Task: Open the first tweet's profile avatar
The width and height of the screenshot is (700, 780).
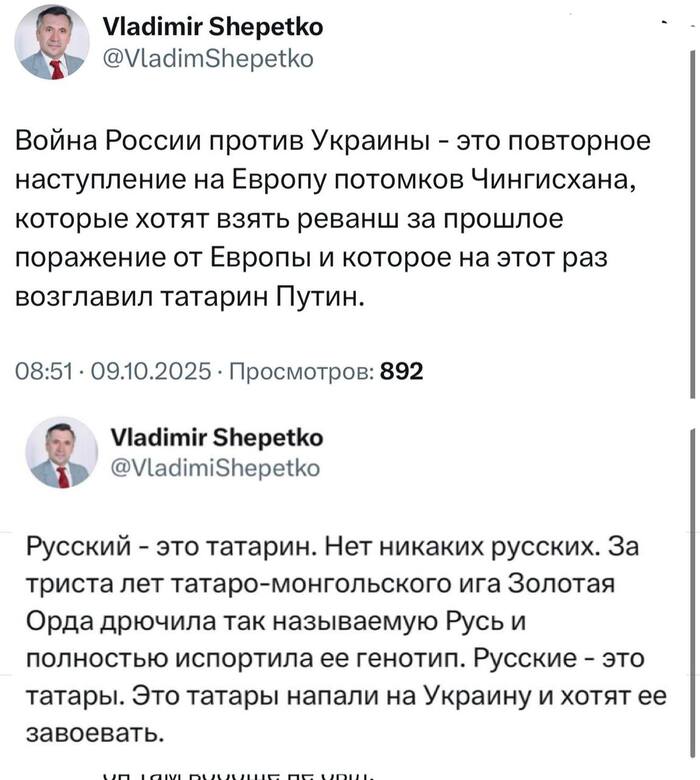Action: pos(51,42)
